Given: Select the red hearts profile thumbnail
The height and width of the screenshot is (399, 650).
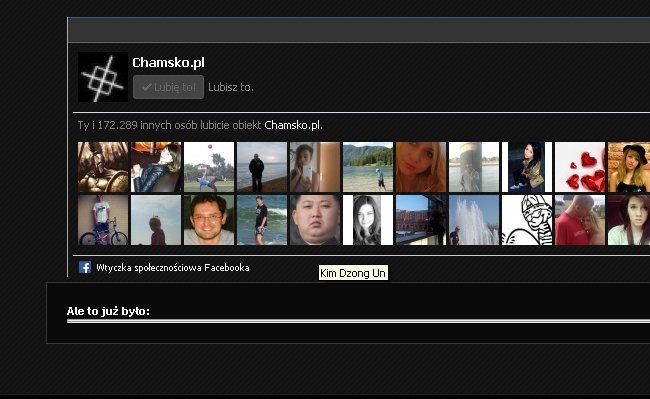Looking at the screenshot, I should coord(580,167).
